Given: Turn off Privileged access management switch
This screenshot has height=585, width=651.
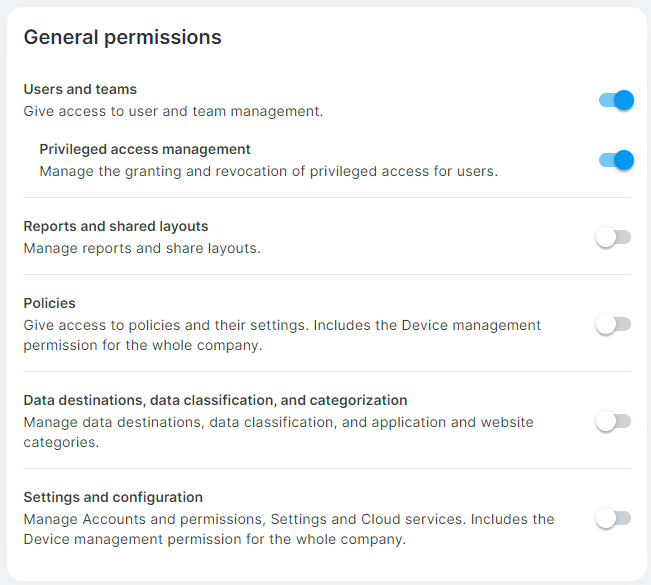Looking at the screenshot, I should click(616, 160).
